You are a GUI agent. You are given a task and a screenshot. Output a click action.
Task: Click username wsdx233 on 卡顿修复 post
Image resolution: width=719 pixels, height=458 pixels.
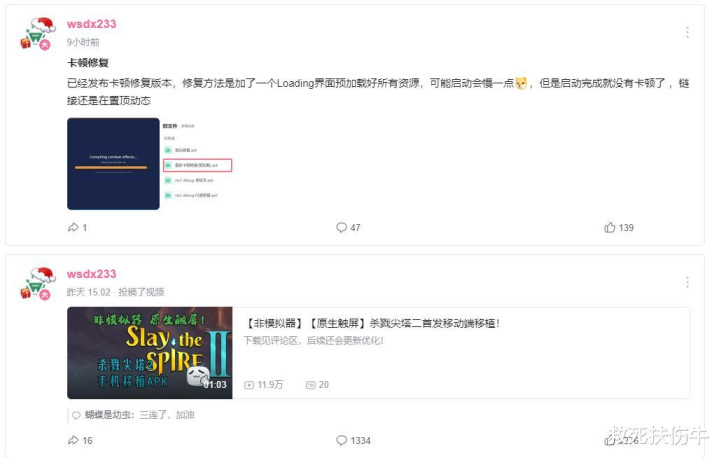coord(91,24)
